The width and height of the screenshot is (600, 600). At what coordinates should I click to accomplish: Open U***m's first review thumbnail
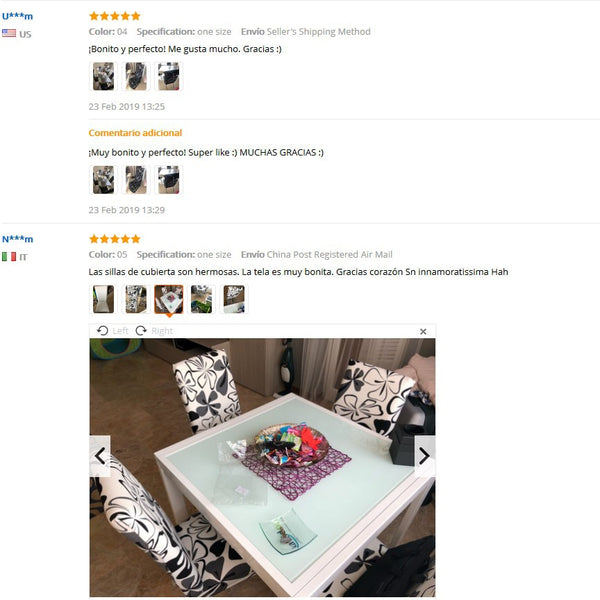point(103,77)
